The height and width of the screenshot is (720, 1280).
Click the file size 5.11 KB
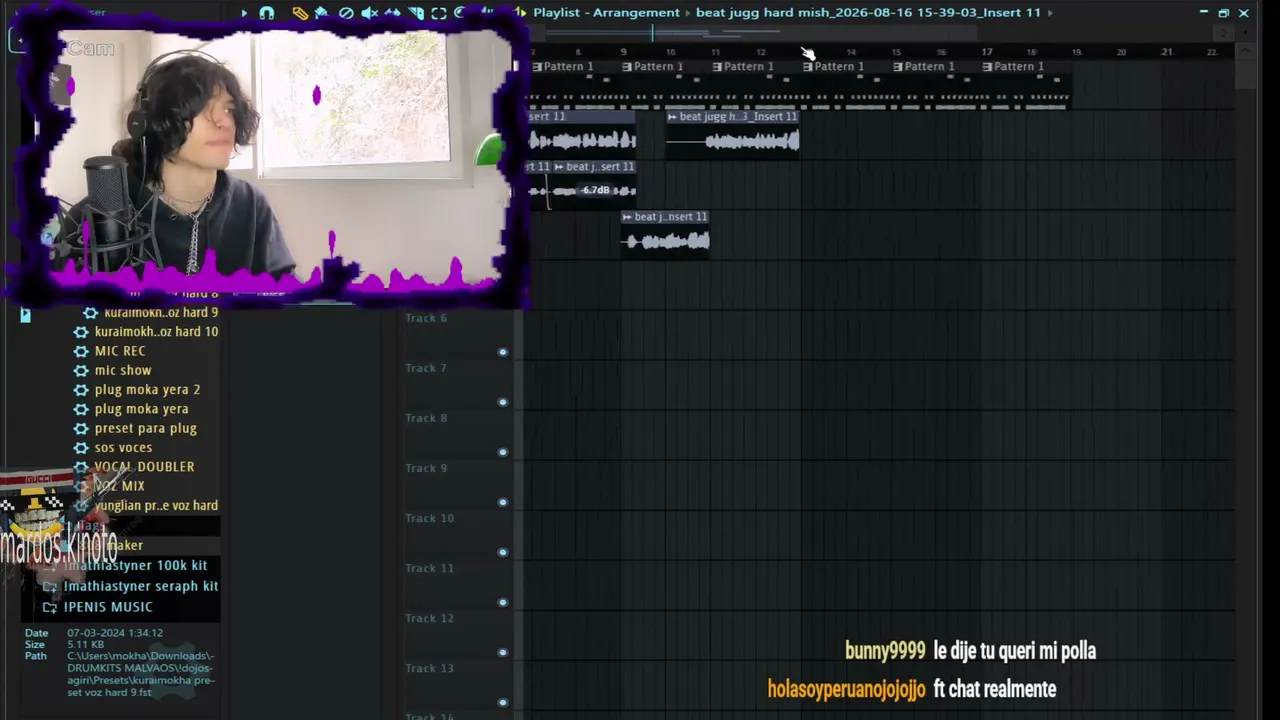pyautogui.click(x=84, y=645)
